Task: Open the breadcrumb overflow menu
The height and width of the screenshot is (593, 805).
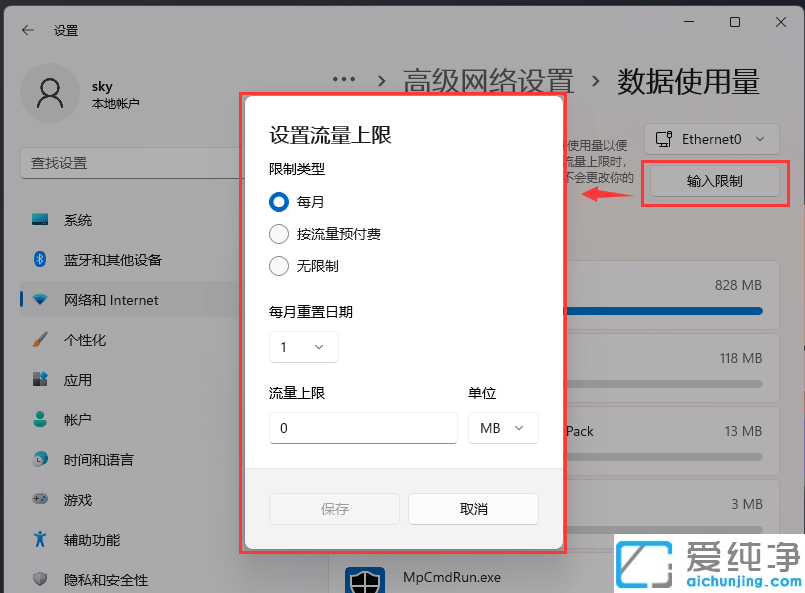Action: pos(344,78)
